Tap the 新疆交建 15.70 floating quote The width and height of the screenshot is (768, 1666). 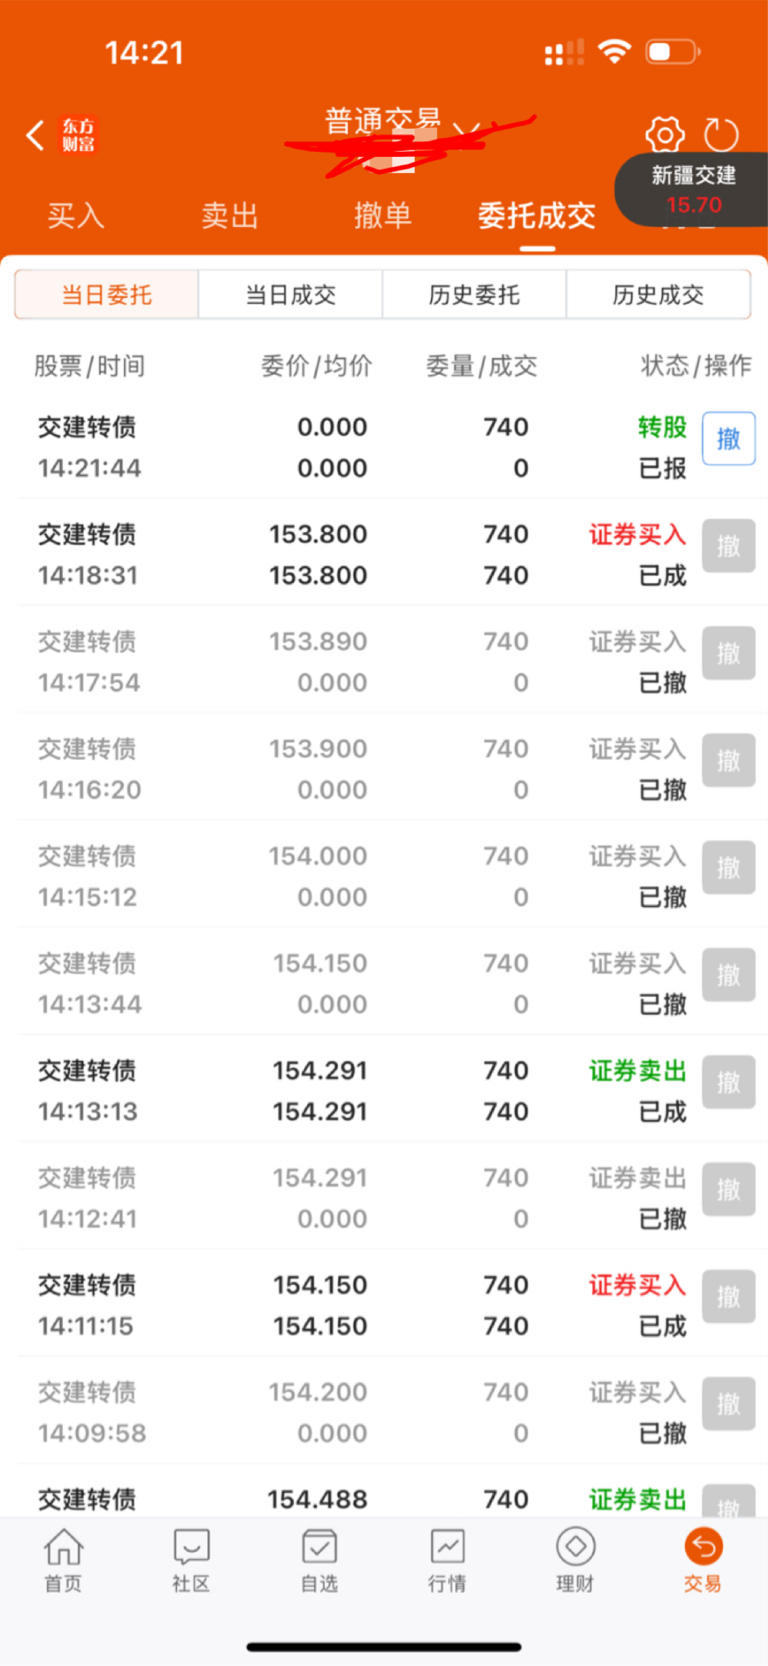tap(692, 189)
